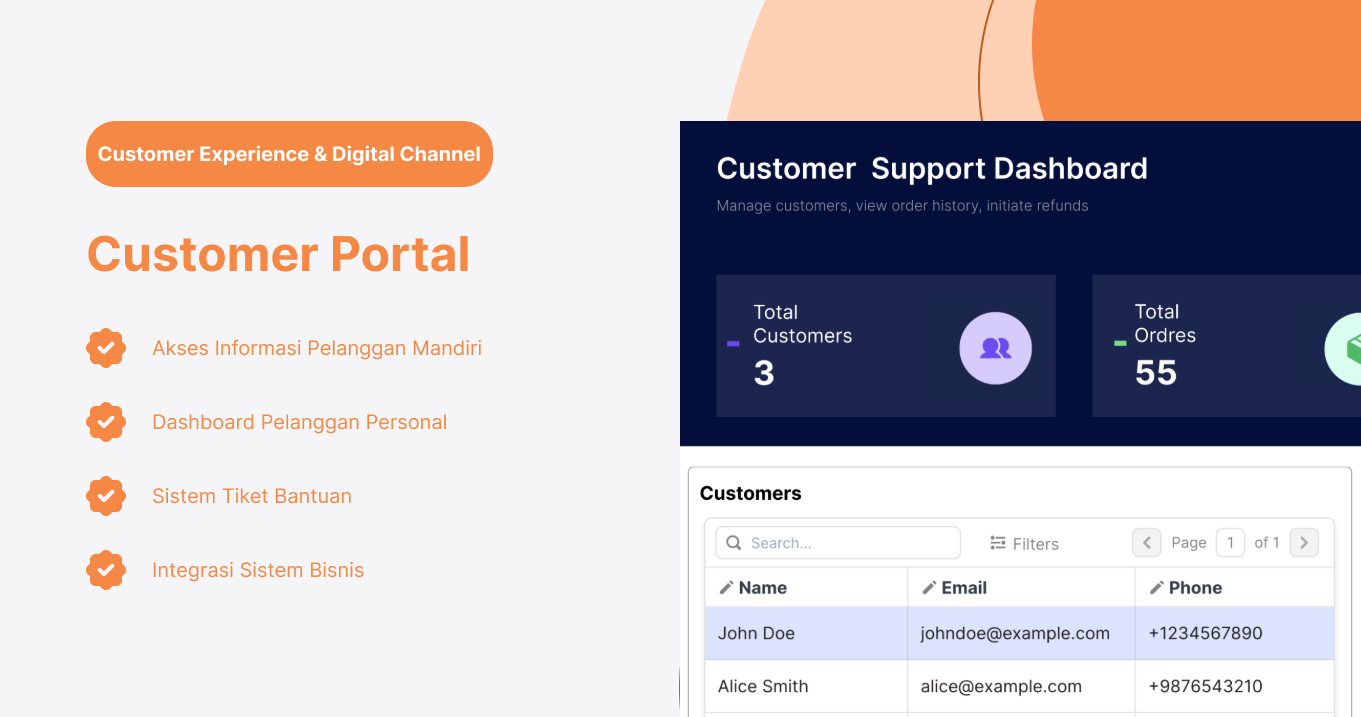Image resolution: width=1361 pixels, height=717 pixels.
Task: Click the Filters list icon
Action: 996,543
